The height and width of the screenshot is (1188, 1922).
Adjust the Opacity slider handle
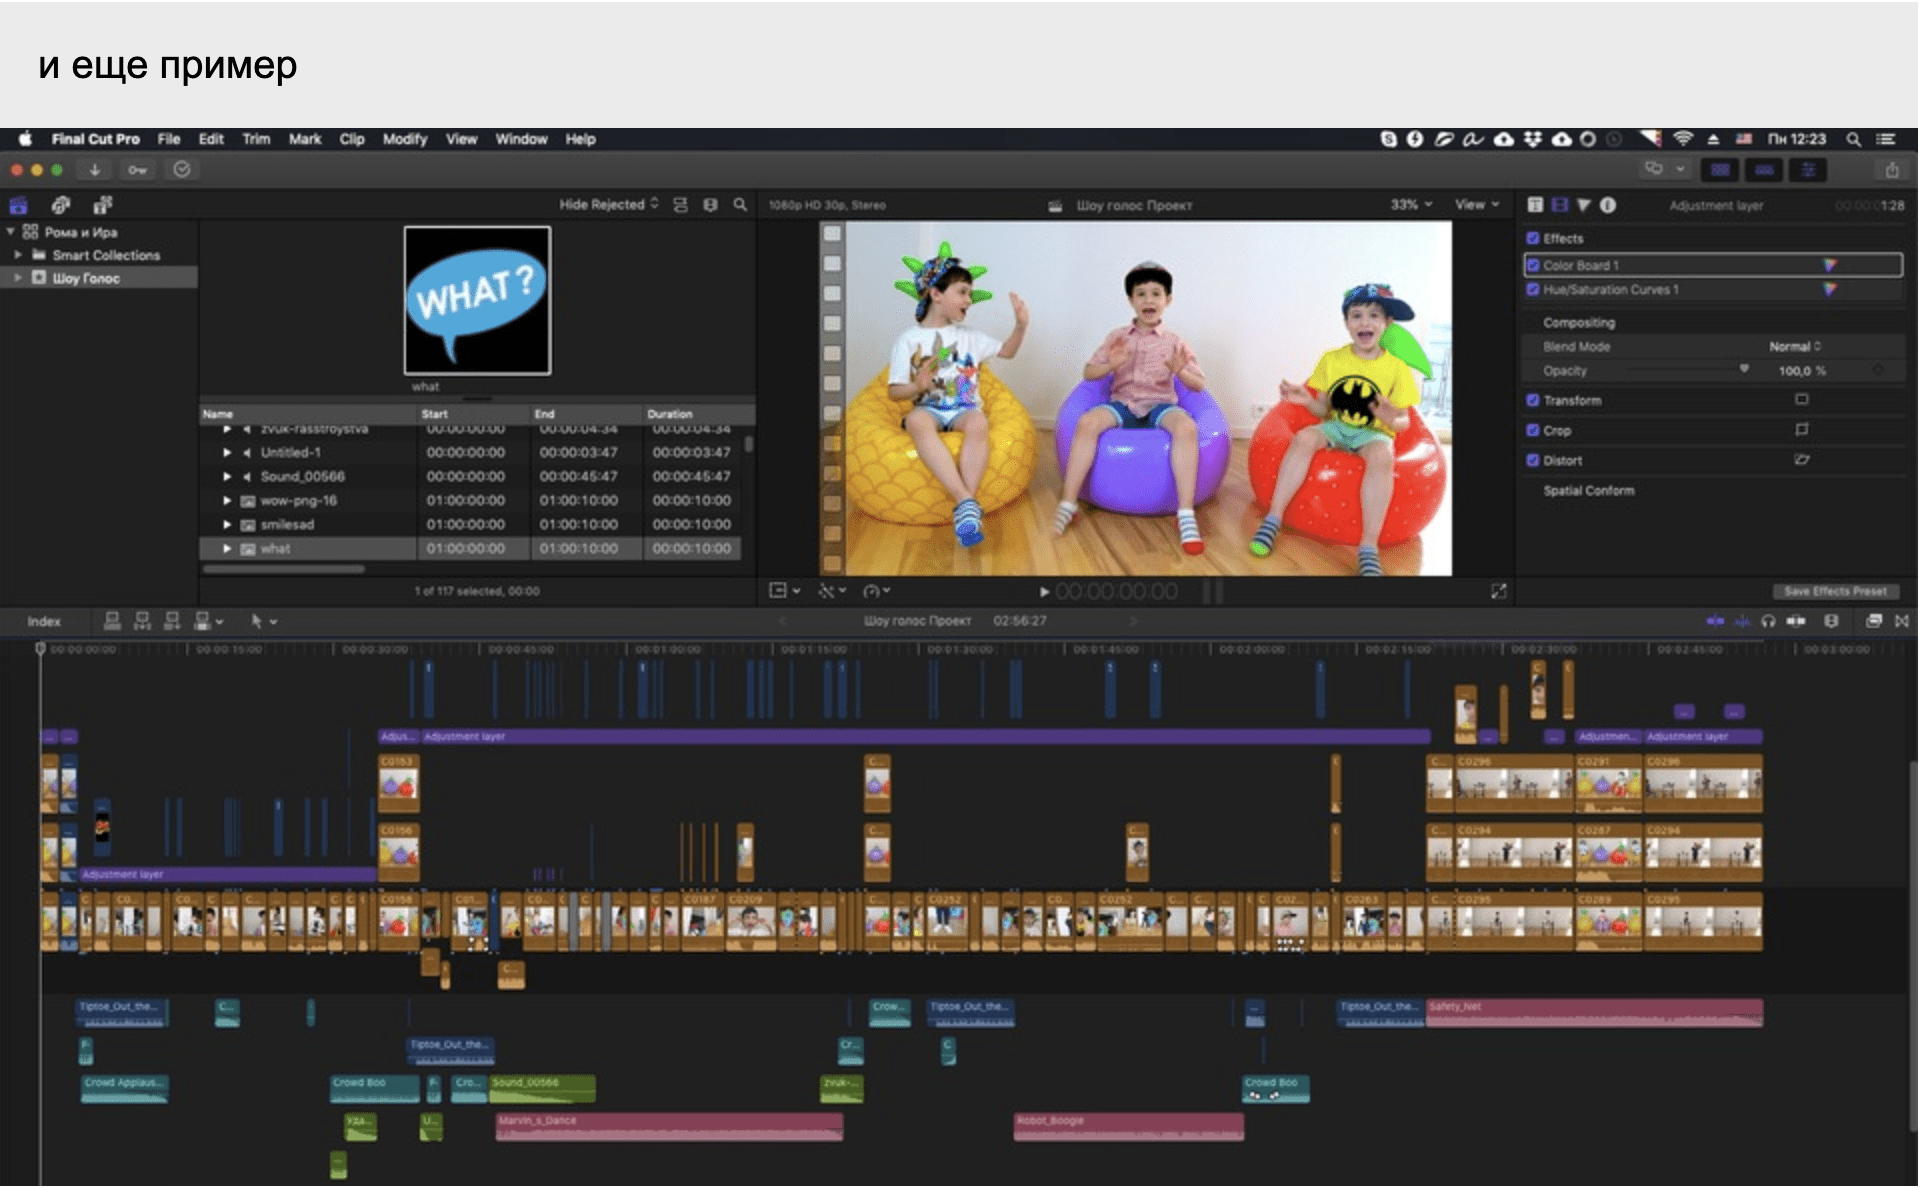[x=1744, y=370]
